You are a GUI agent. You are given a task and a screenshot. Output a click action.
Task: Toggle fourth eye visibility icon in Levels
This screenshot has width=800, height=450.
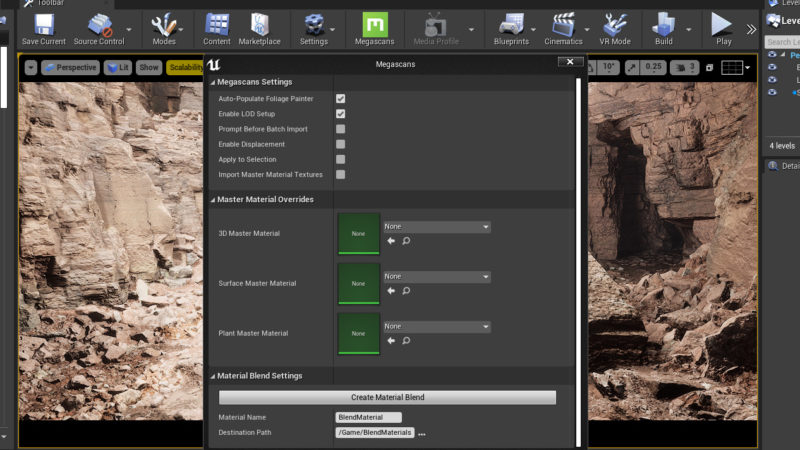click(772, 92)
